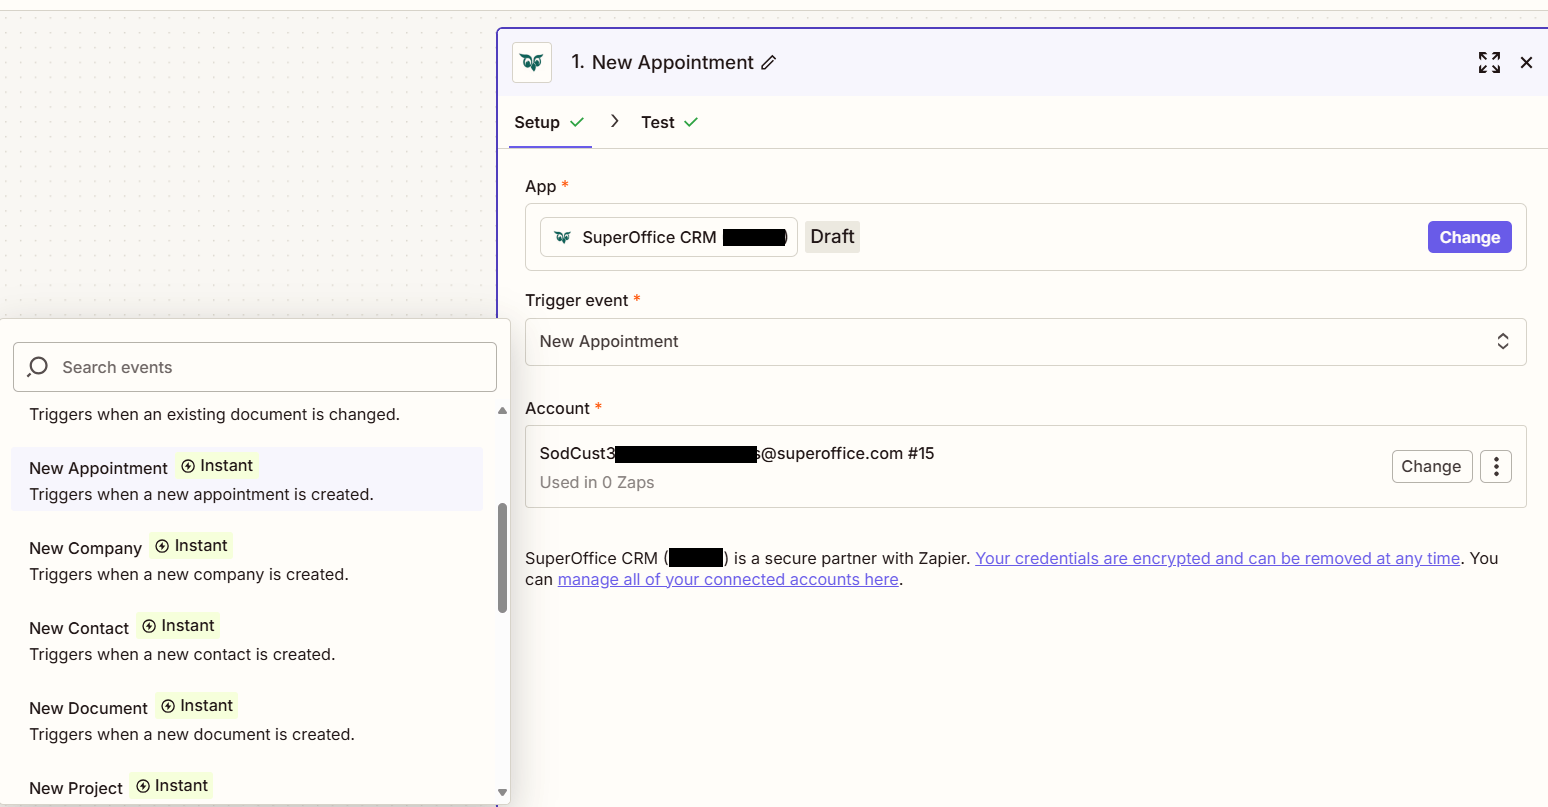Viewport: 1548px width, 807px height.
Task: Click the Instant badge next to New Appointment
Action: coord(217,465)
